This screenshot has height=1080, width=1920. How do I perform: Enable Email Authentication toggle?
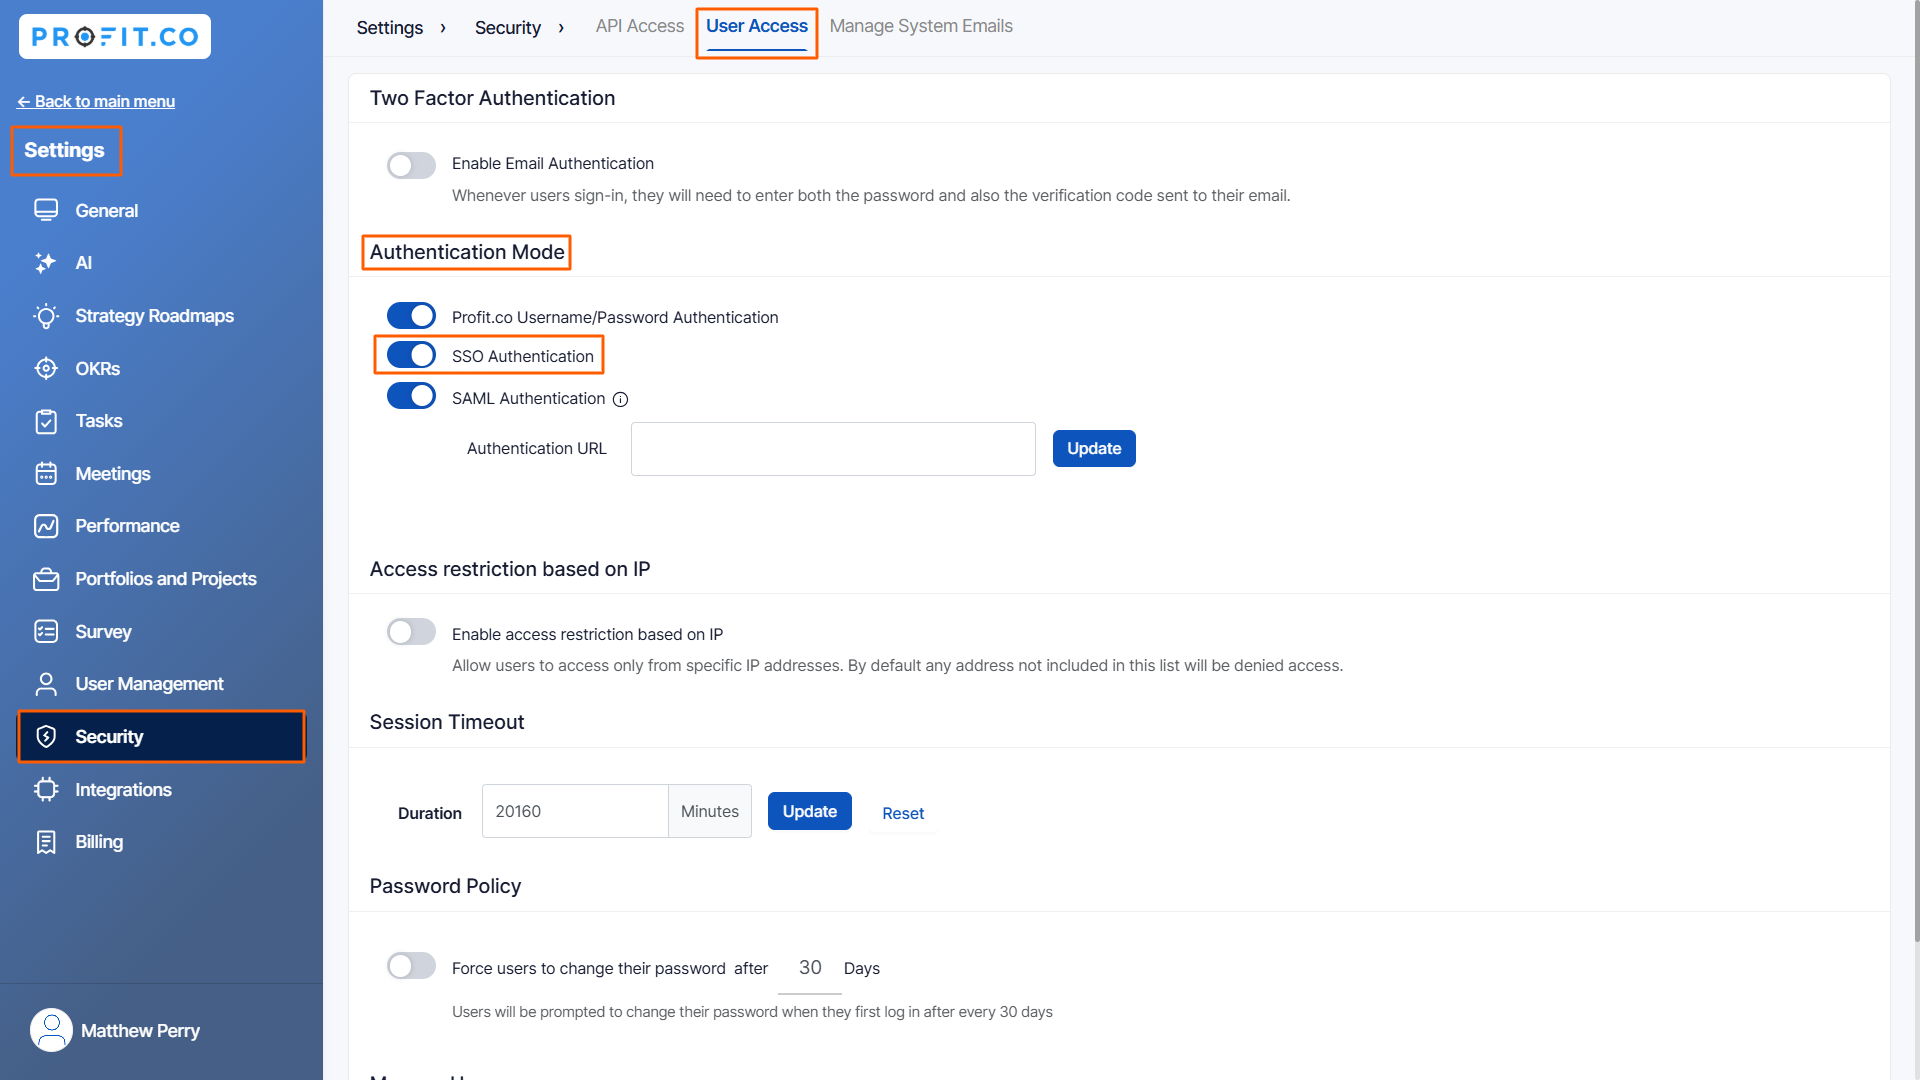click(411, 165)
